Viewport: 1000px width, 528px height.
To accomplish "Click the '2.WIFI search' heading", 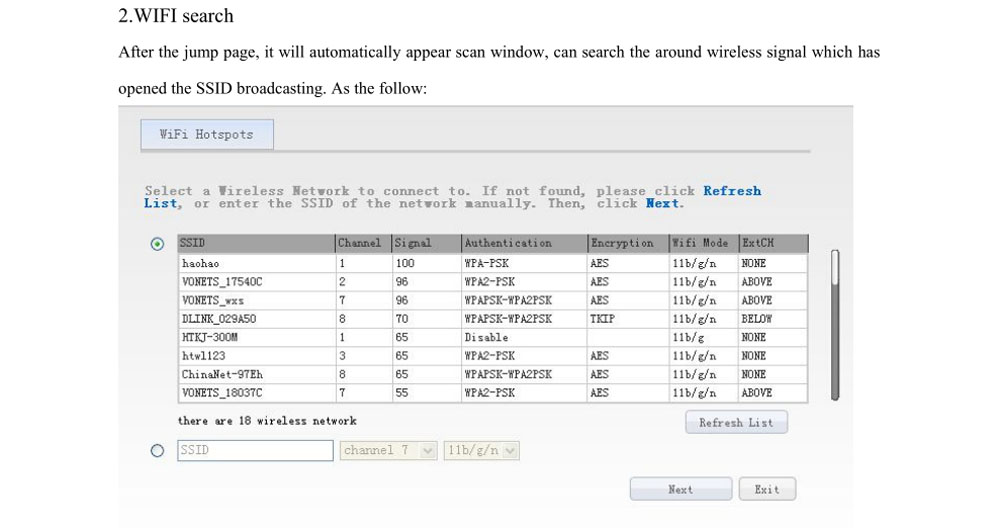I will click(175, 15).
